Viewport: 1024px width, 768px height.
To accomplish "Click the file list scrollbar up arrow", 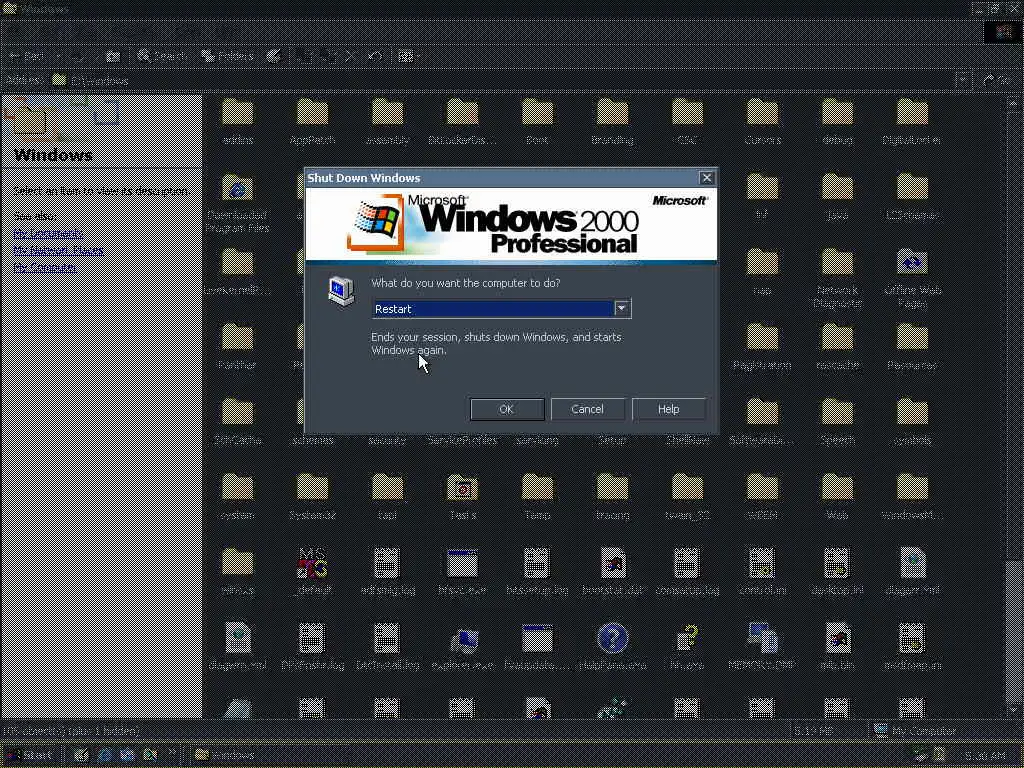I will tap(1014, 102).
